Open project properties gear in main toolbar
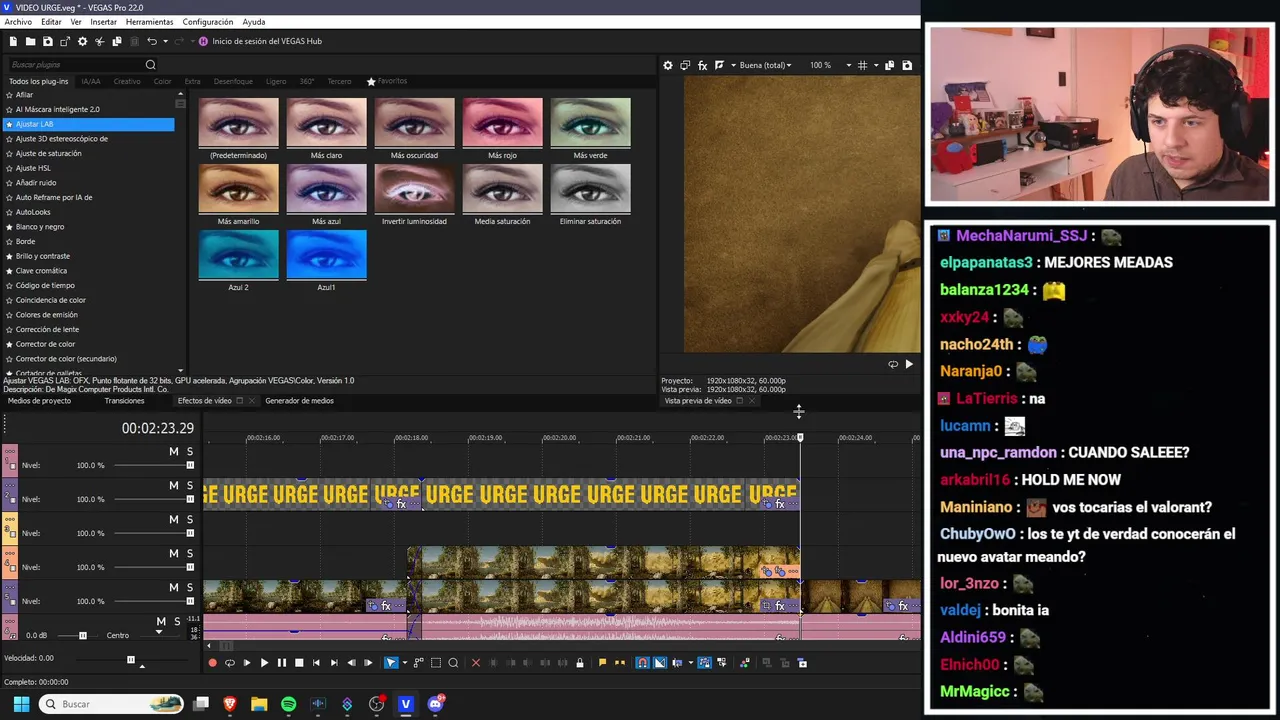Viewport: 1280px width, 720px height. (x=82, y=41)
